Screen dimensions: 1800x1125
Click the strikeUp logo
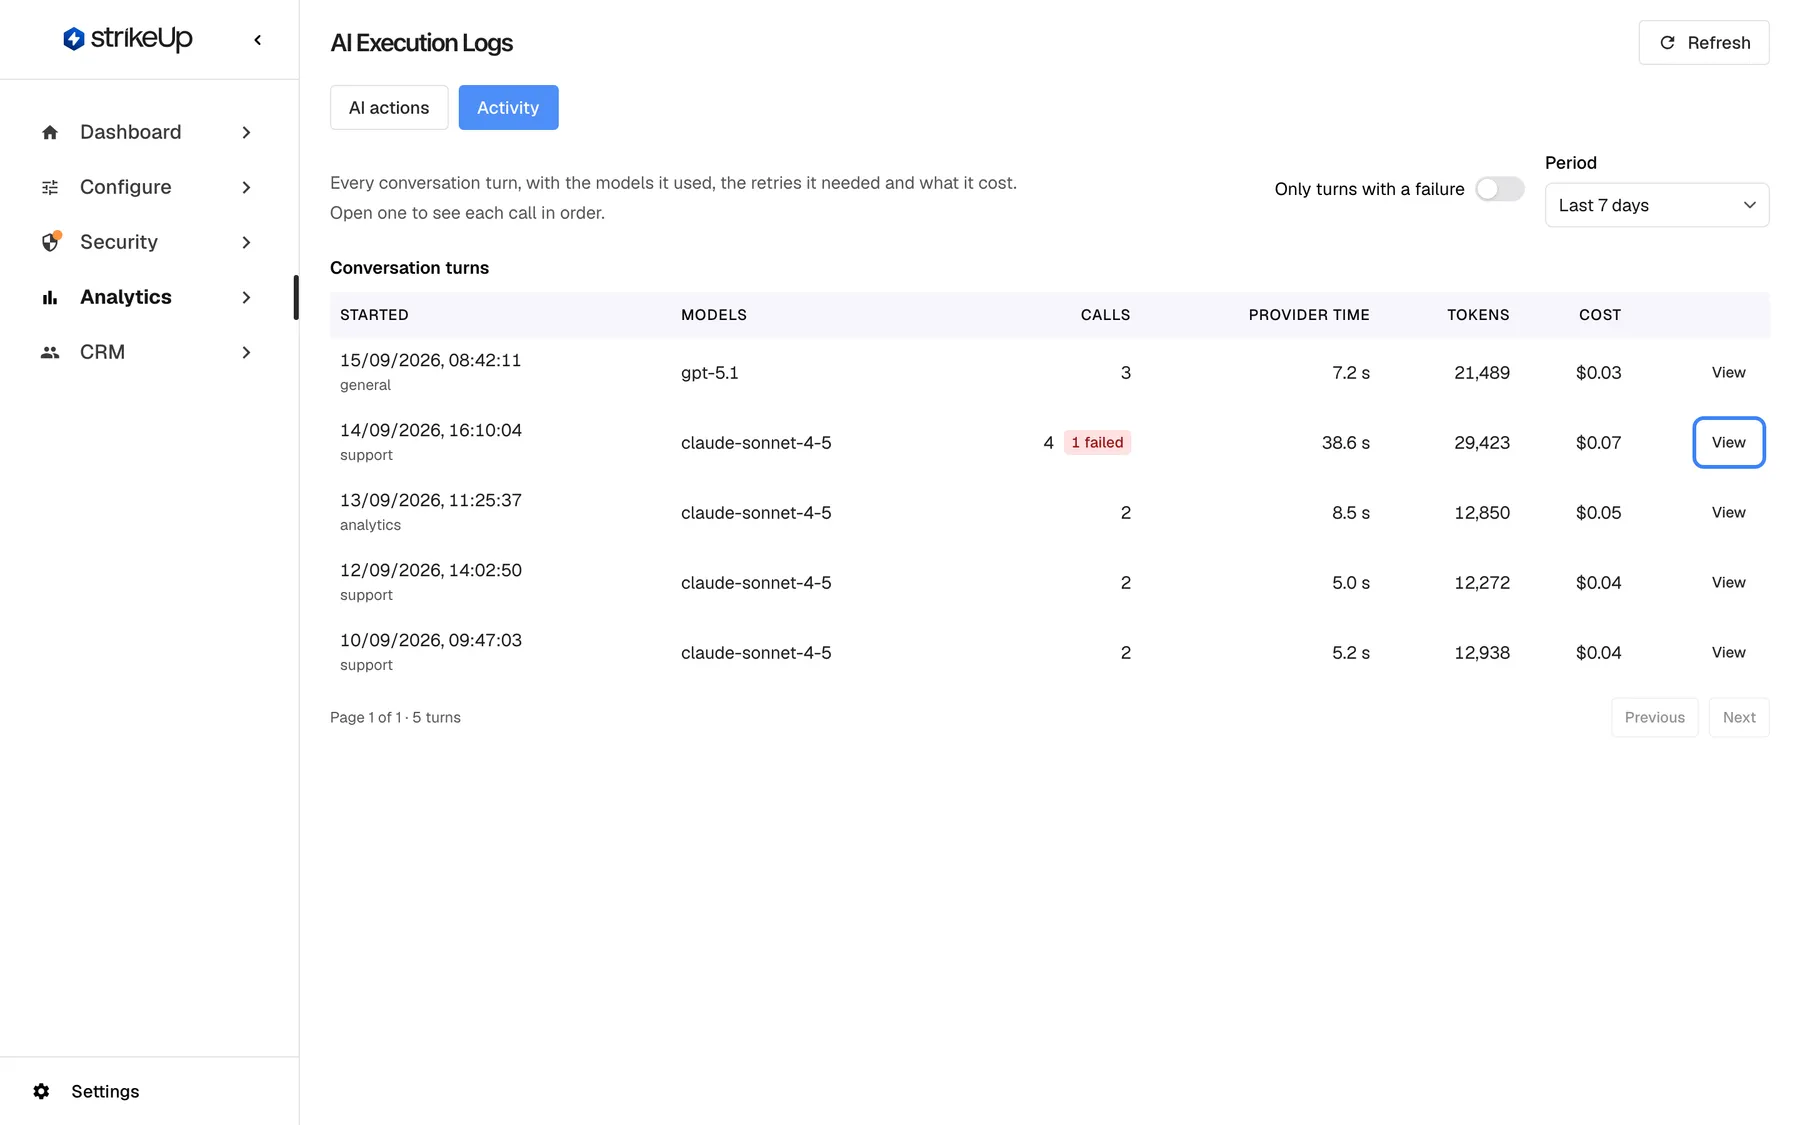128,39
